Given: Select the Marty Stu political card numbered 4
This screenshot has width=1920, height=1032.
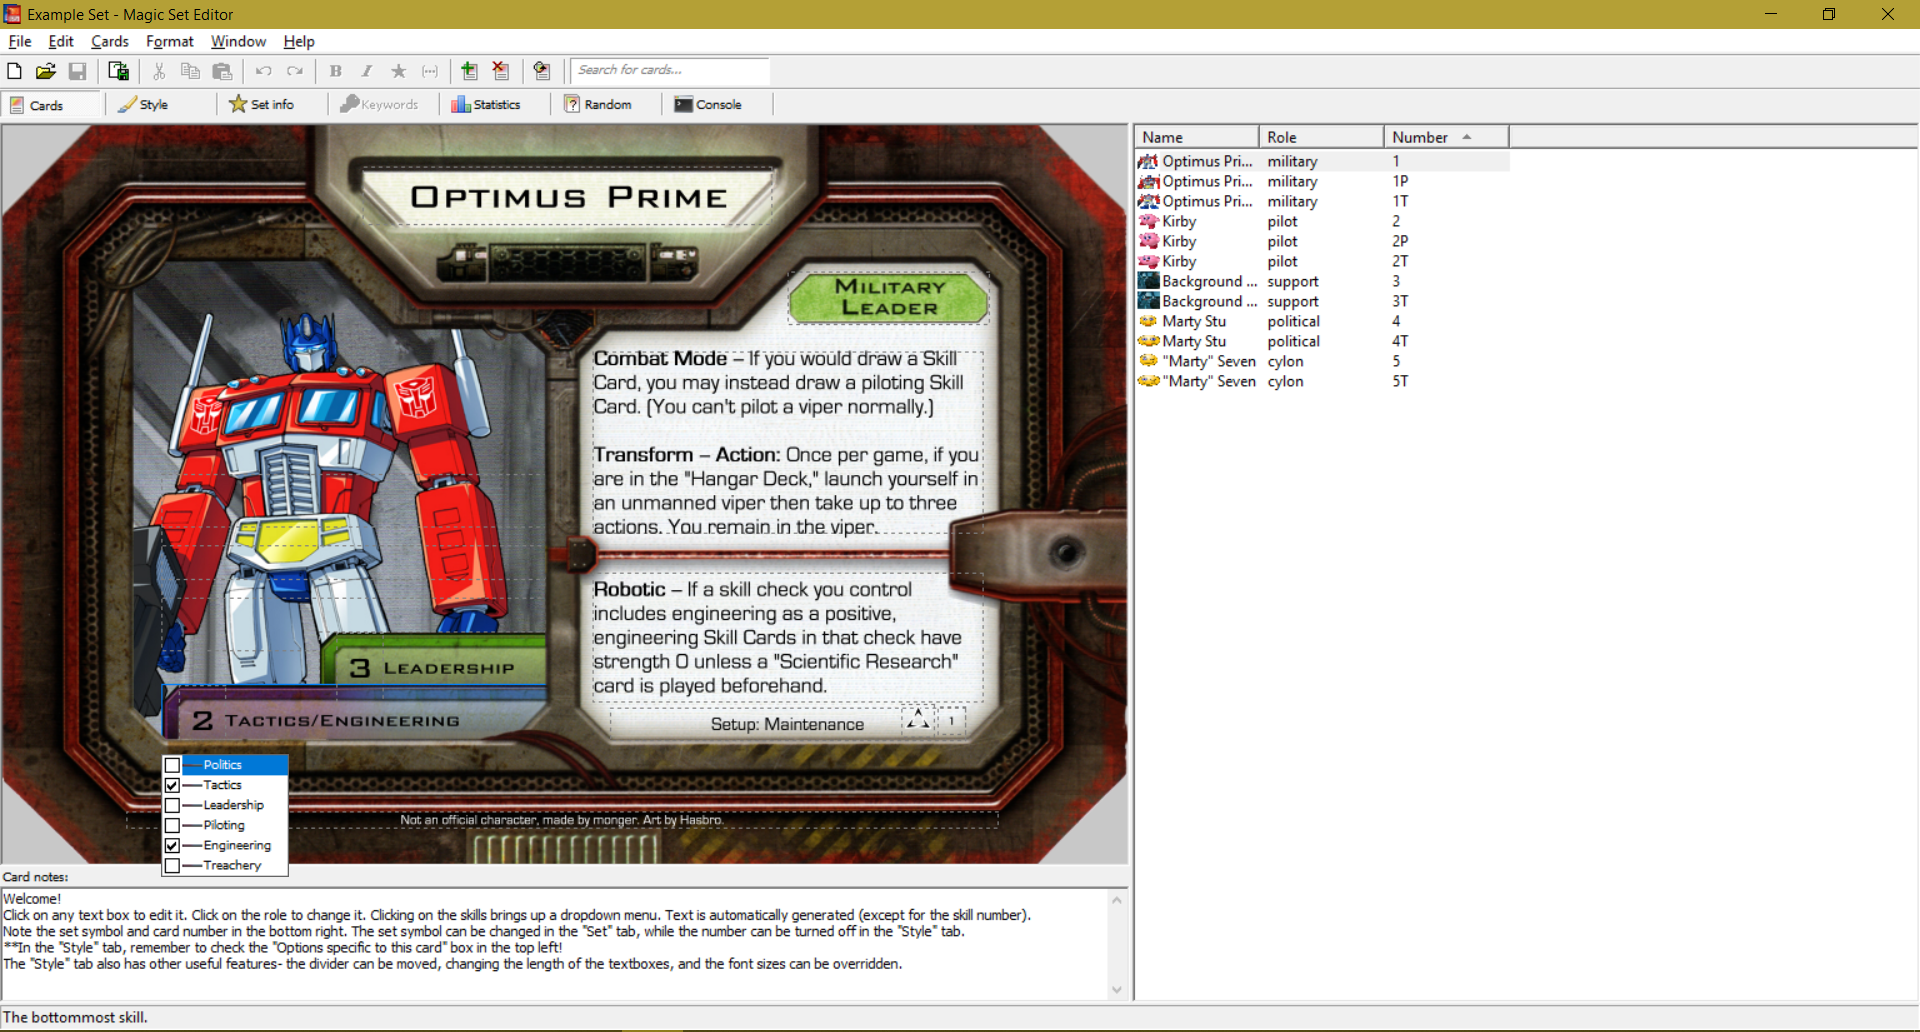Looking at the screenshot, I should click(x=1321, y=321).
